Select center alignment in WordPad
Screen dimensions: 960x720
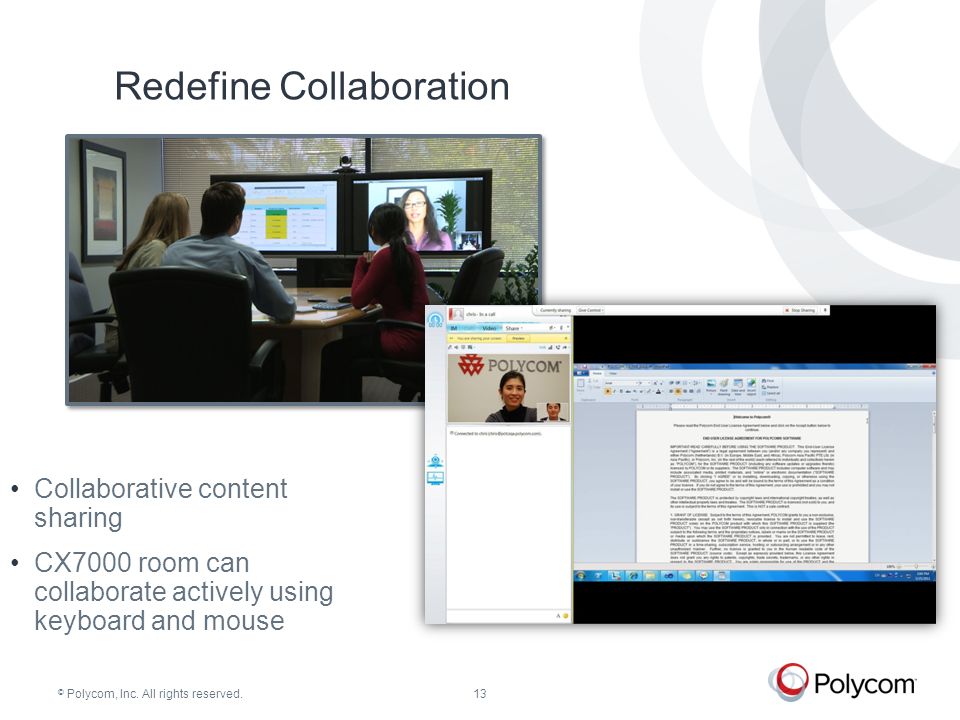pyautogui.click(x=678, y=391)
